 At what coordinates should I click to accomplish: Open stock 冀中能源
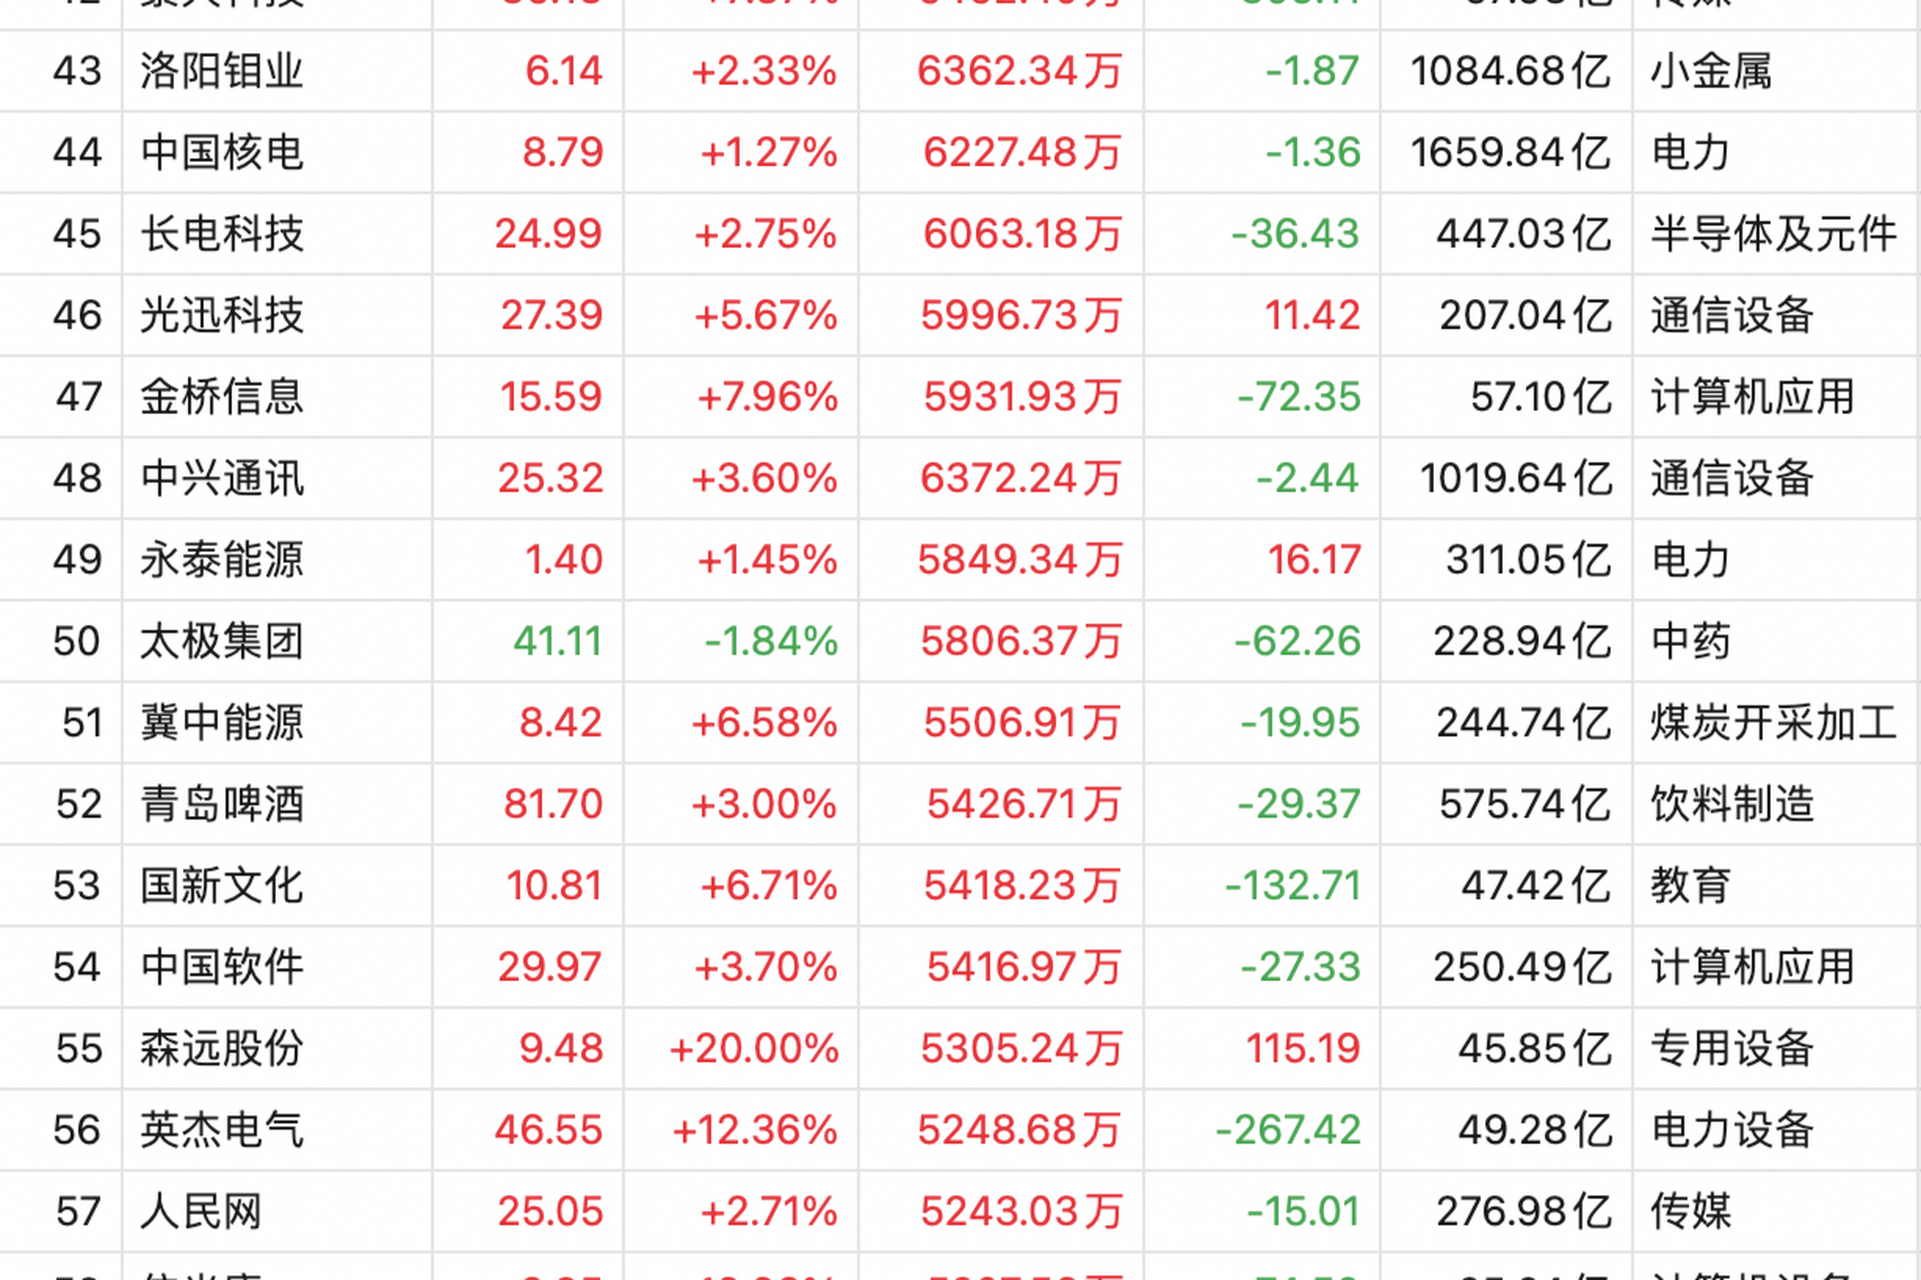tap(221, 723)
